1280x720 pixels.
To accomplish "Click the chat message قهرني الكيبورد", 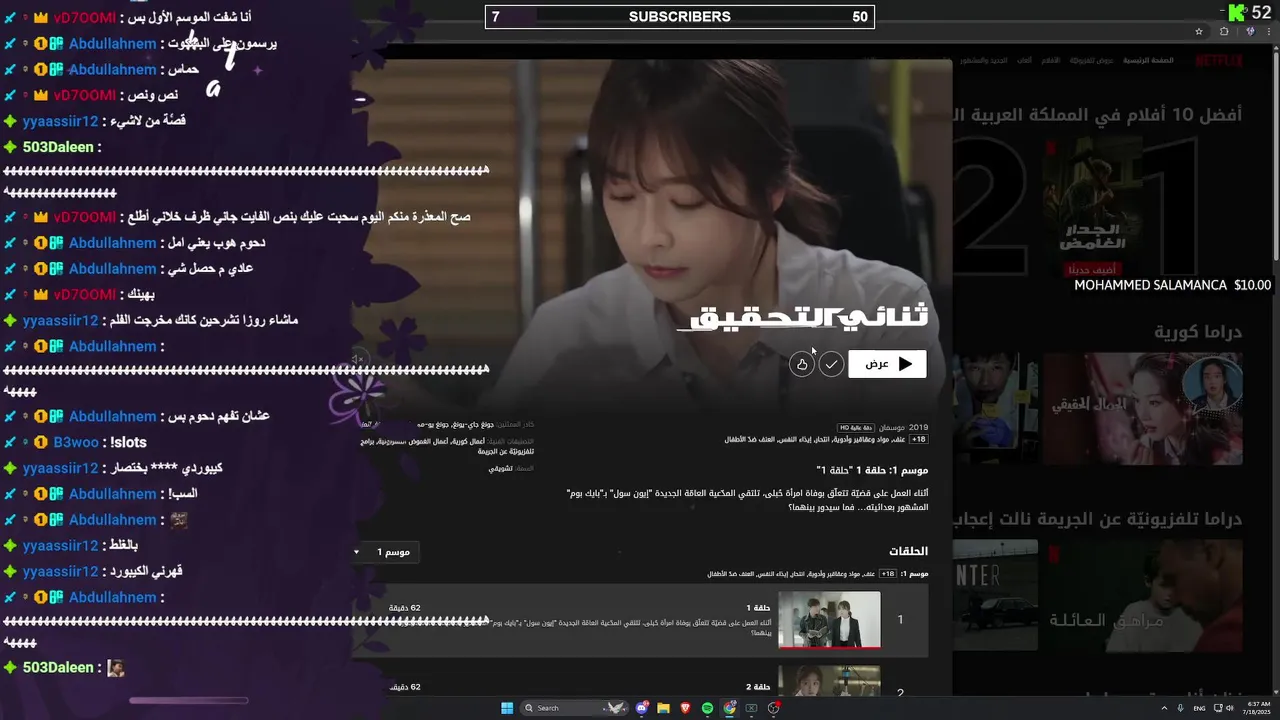I will pyautogui.click(x=146, y=572).
